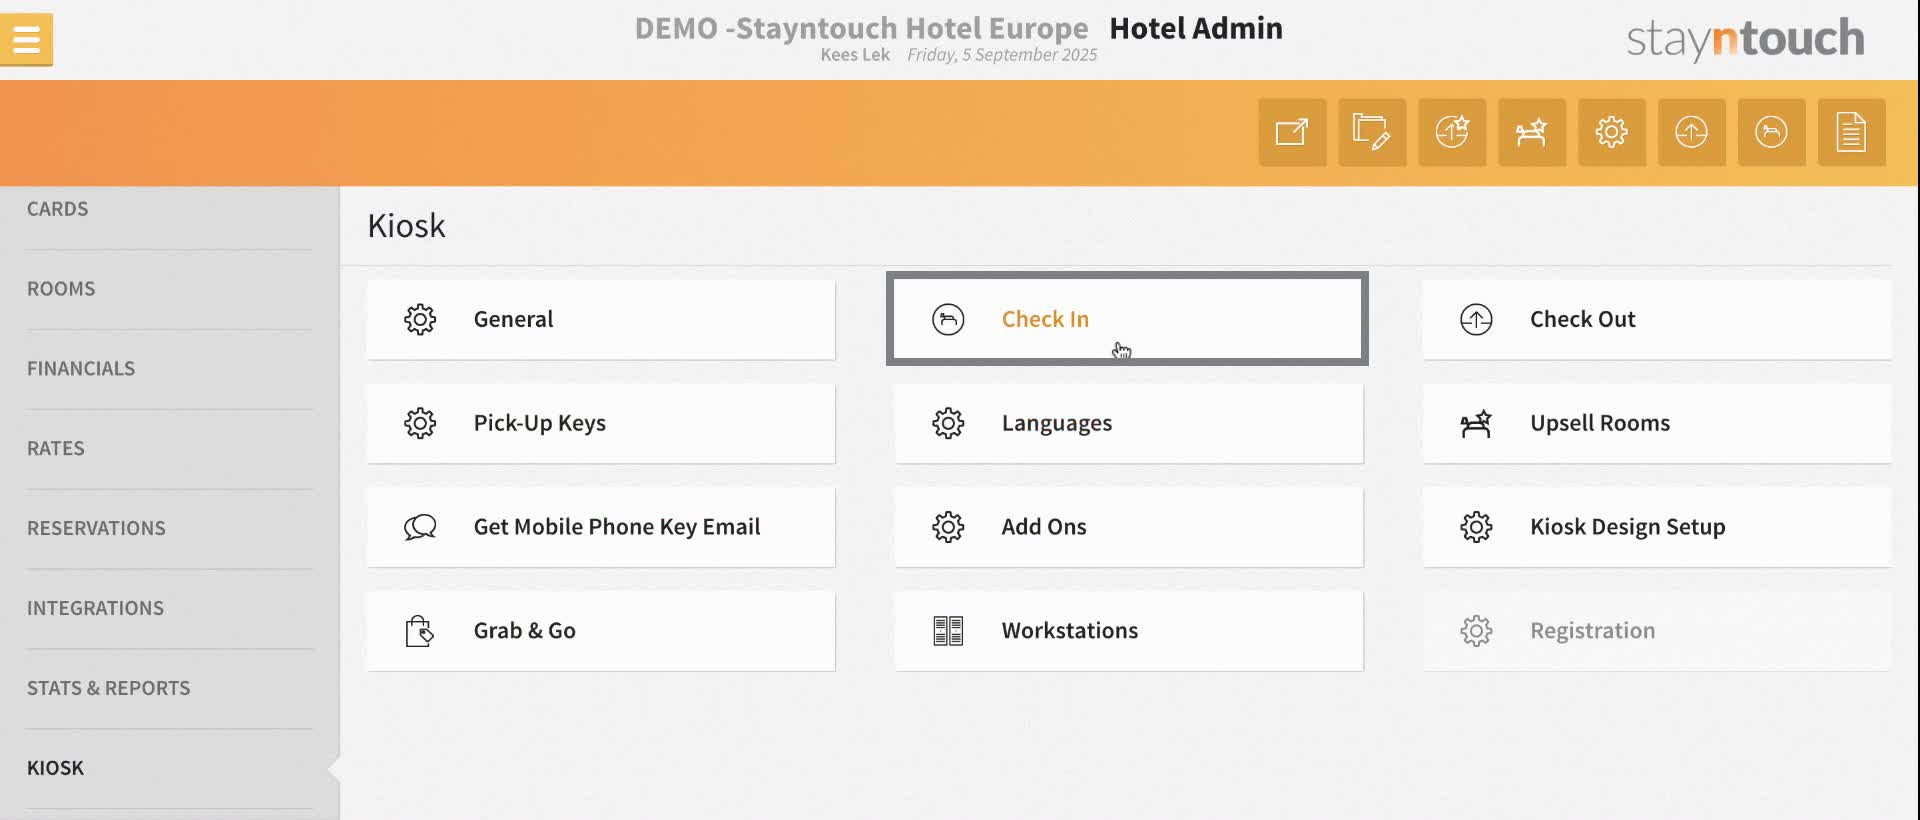Image resolution: width=1920 pixels, height=820 pixels.
Task: Select Integrations in the sidebar
Action: click(95, 609)
